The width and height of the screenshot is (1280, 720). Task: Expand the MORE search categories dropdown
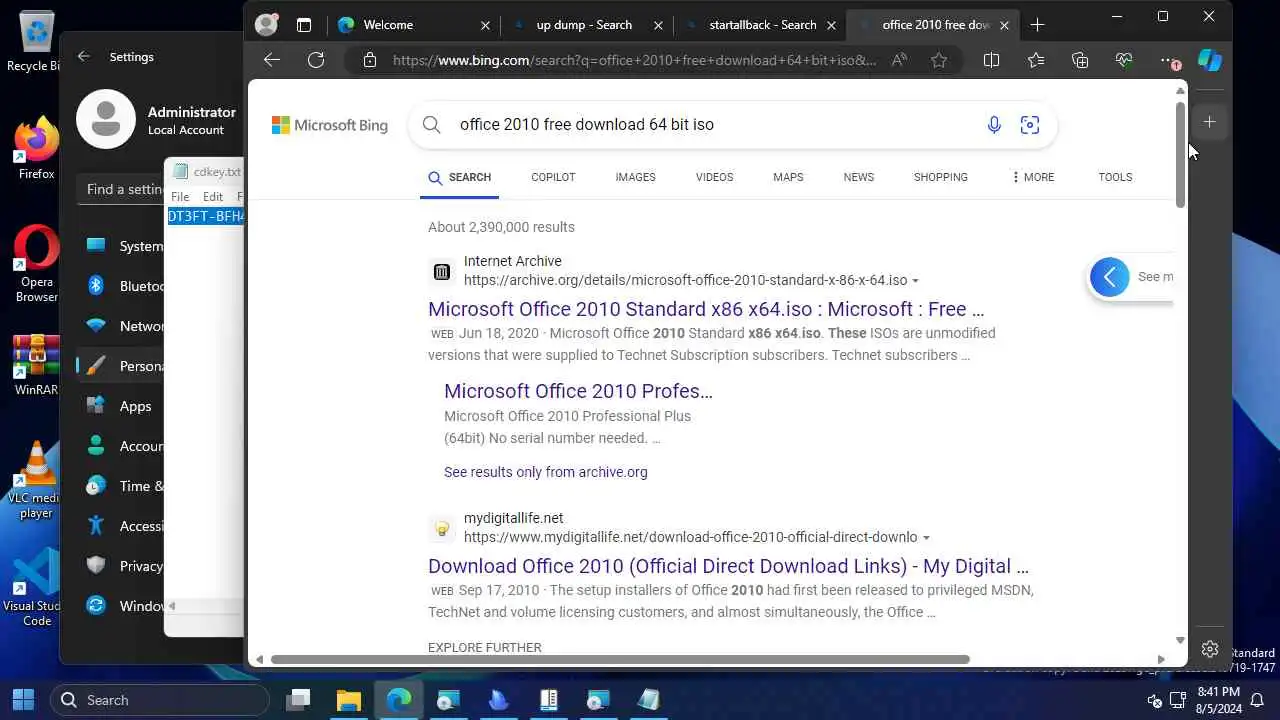pyautogui.click(x=1033, y=177)
